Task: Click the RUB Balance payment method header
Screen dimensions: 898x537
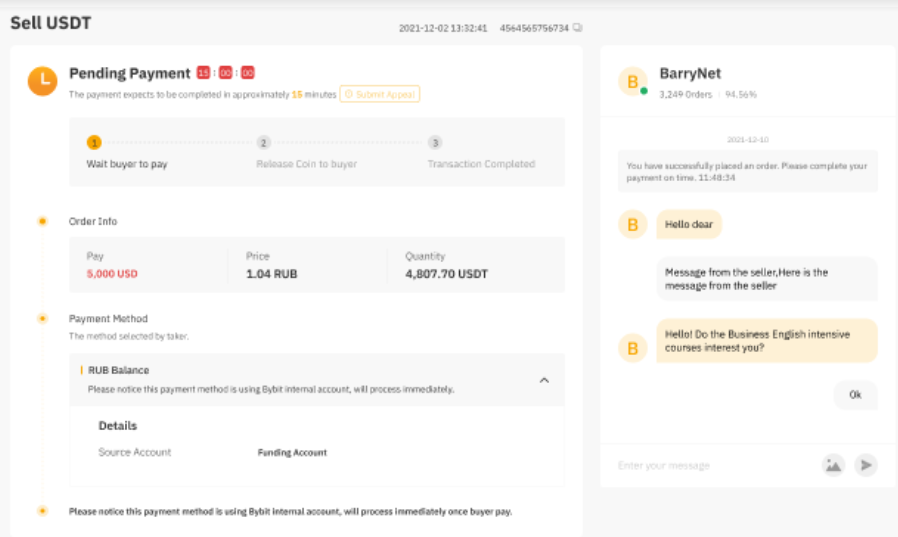Action: [119, 370]
